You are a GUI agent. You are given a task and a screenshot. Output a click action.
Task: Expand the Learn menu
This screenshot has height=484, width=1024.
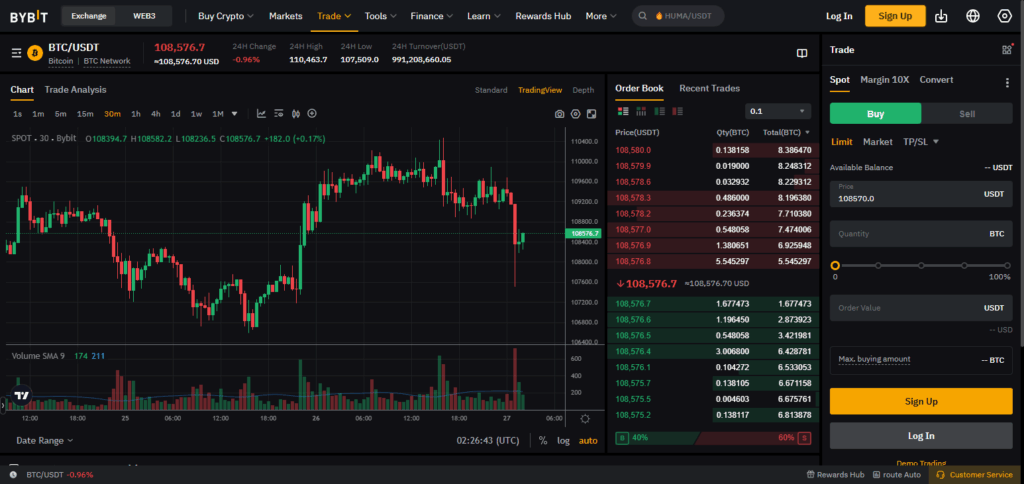click(x=484, y=16)
